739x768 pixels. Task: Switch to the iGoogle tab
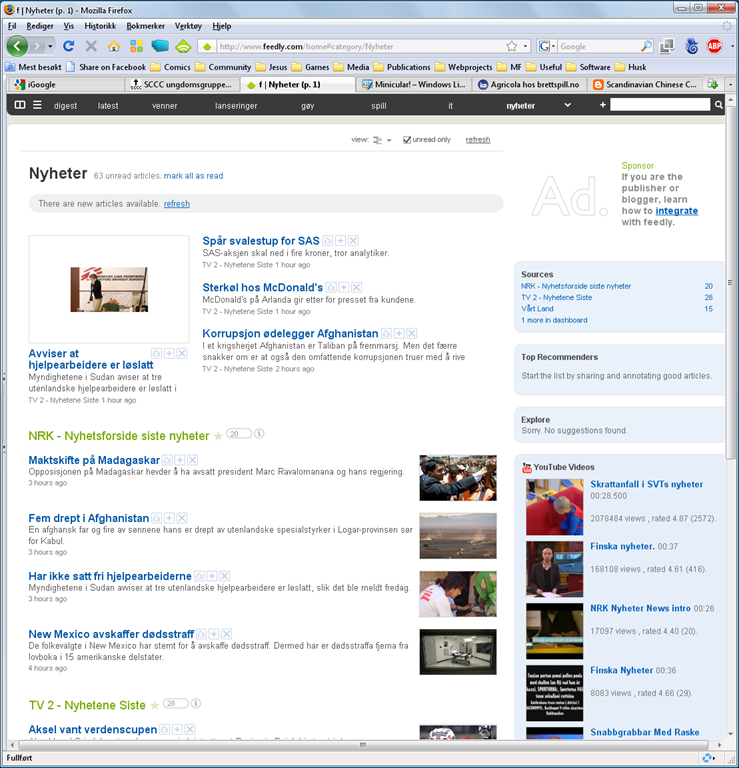(66, 84)
